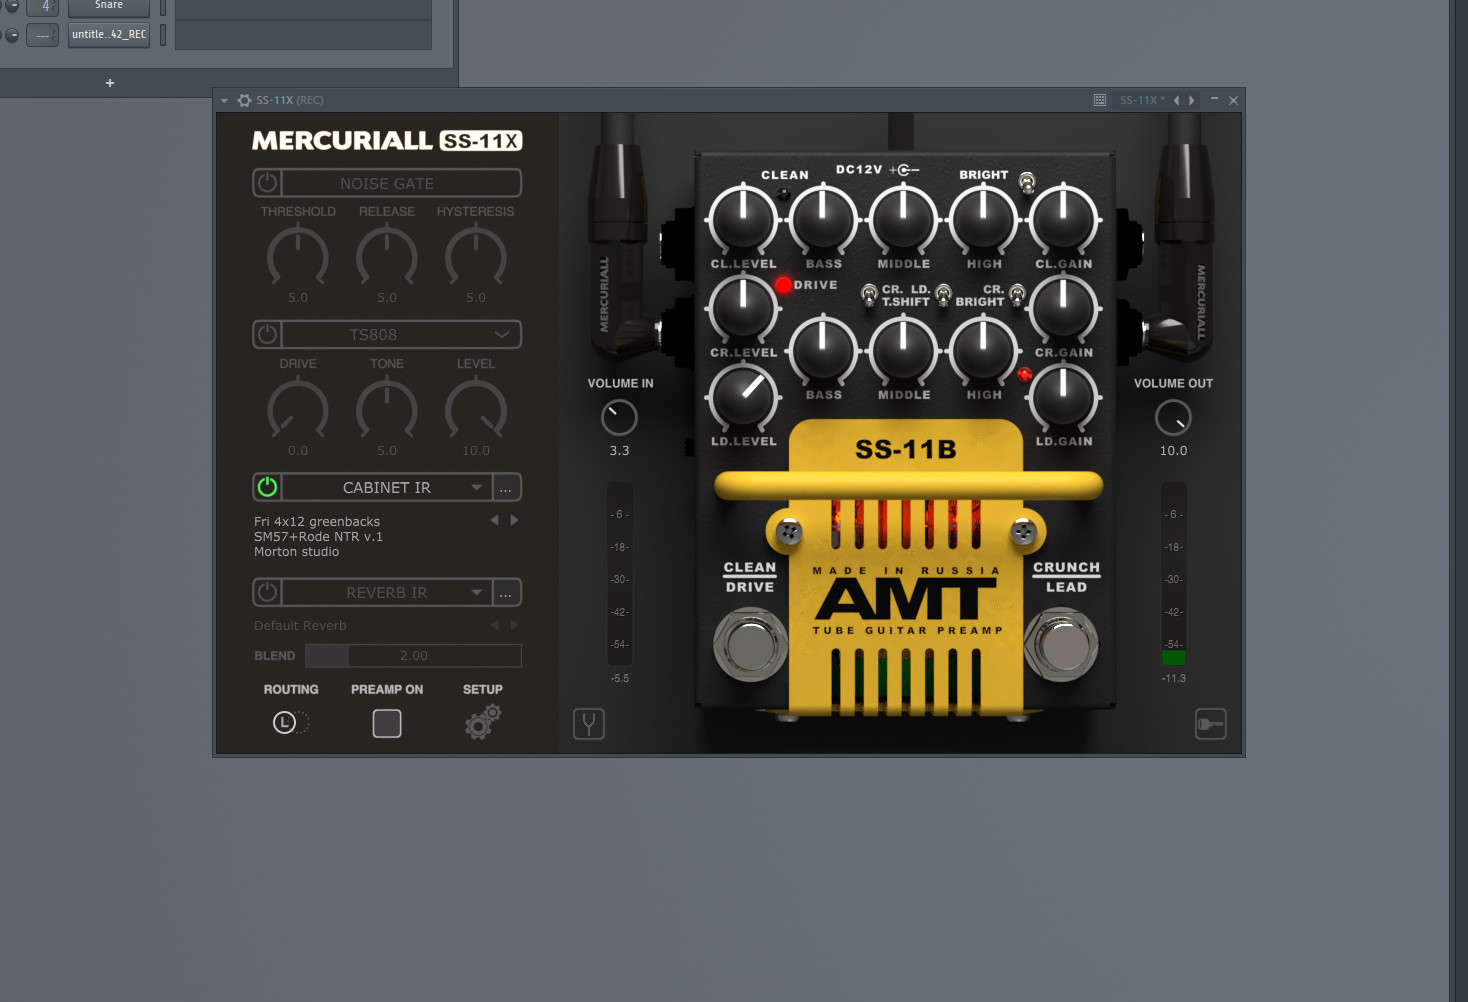This screenshot has height=1002, width=1468.
Task: Click the Fri 4x12 greenbacks cabinet name
Action: (317, 522)
